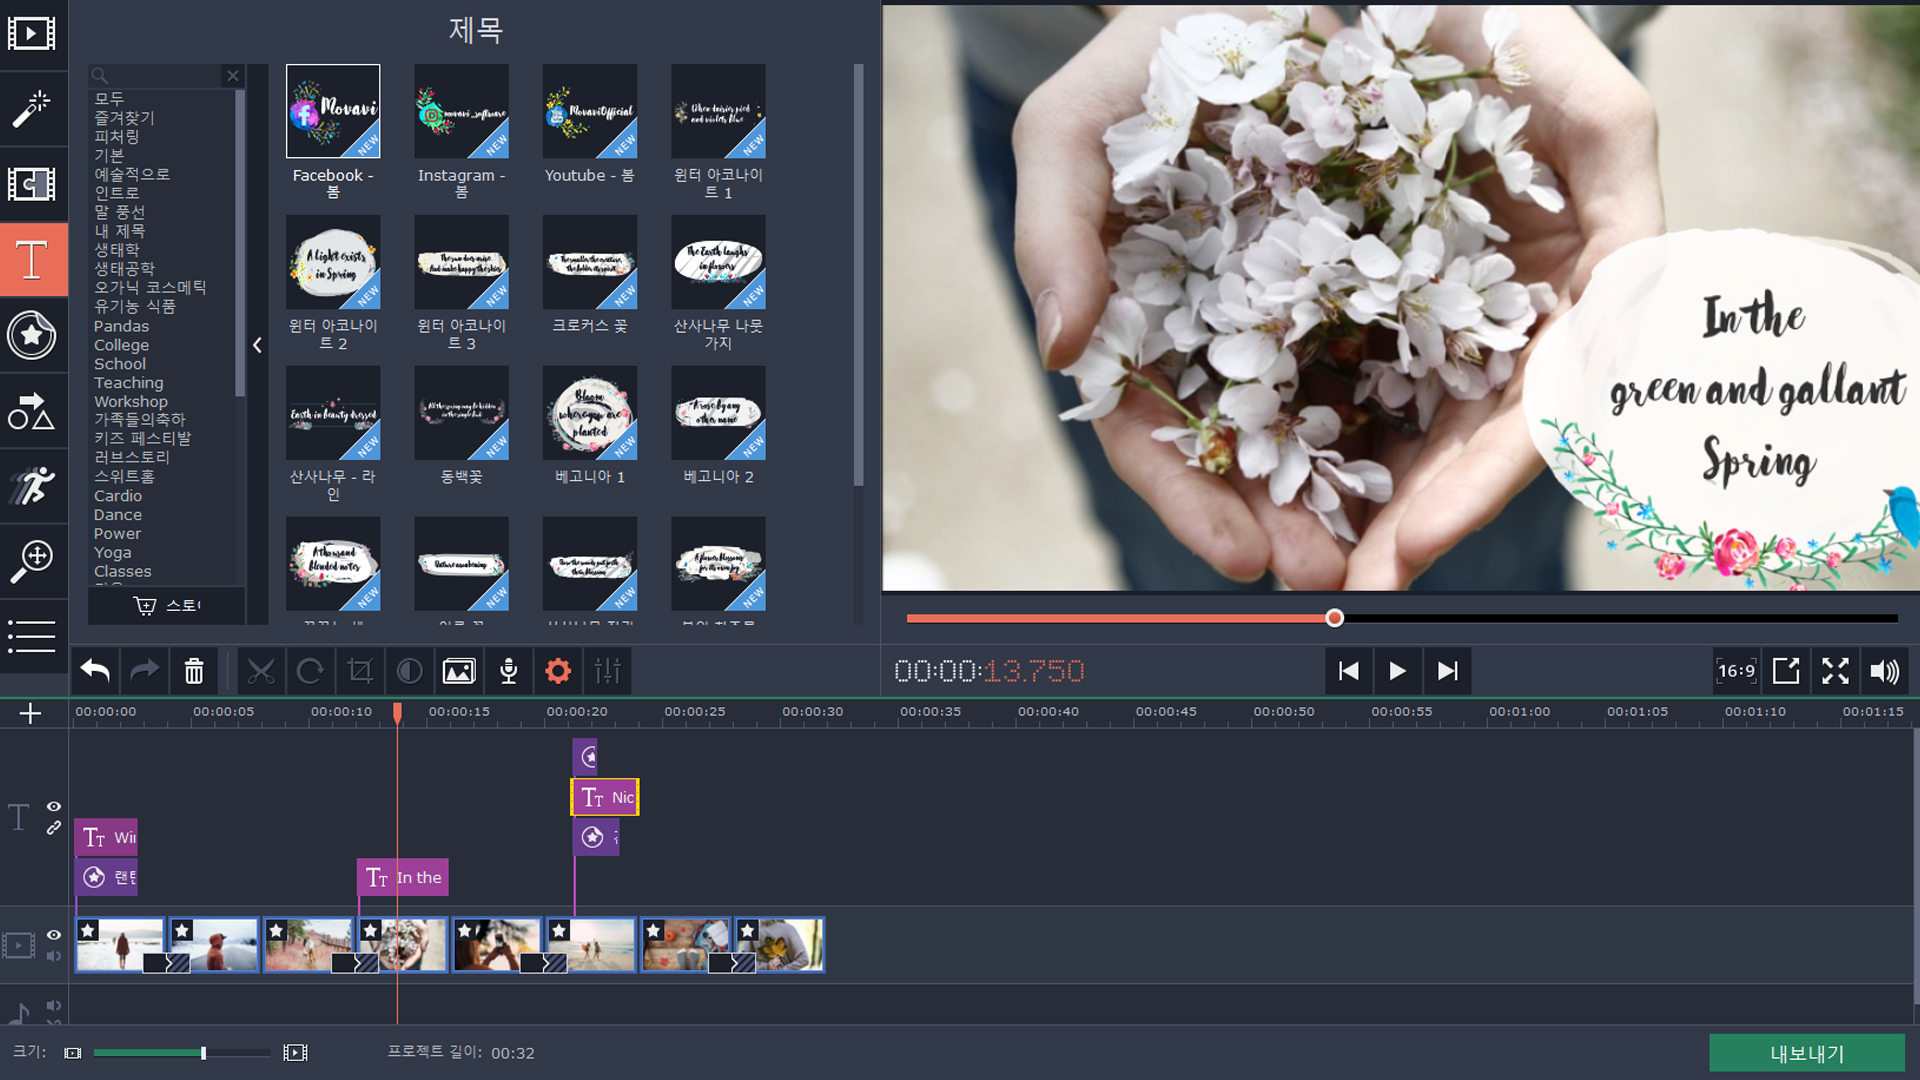Select the Workshop title category
The width and height of the screenshot is (1920, 1080).
(x=130, y=401)
